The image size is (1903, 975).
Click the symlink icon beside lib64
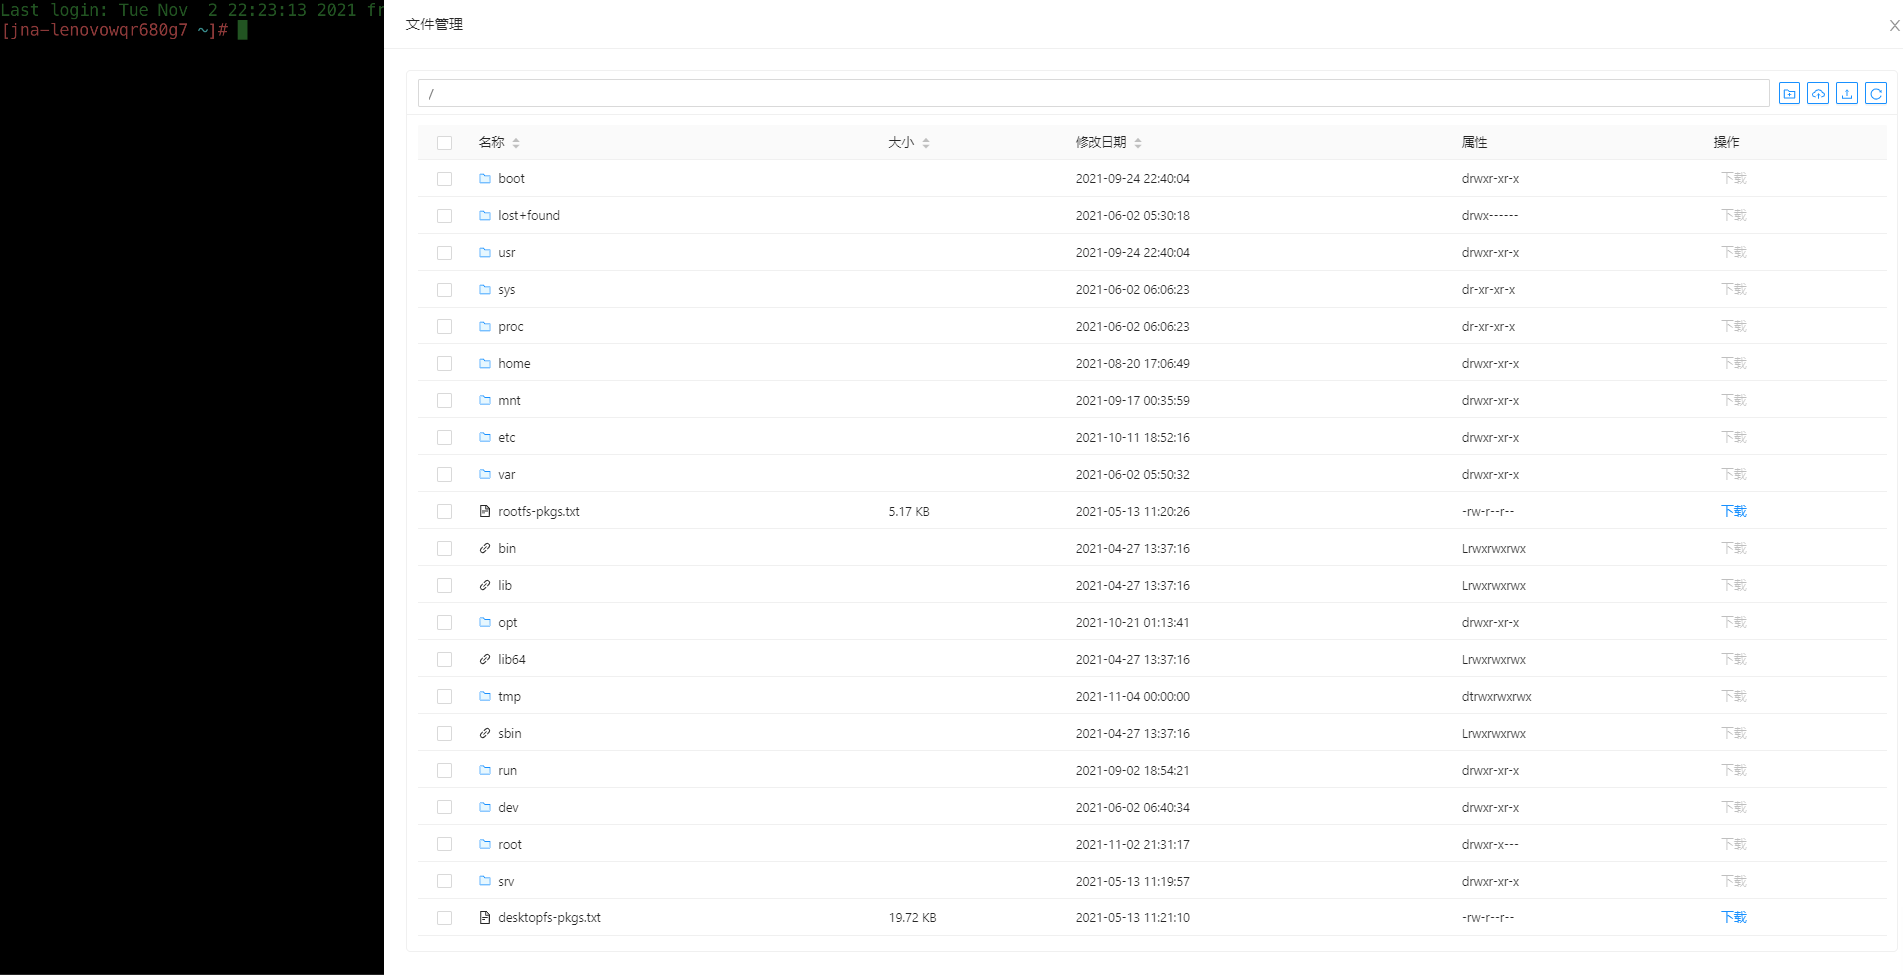pyautogui.click(x=485, y=660)
